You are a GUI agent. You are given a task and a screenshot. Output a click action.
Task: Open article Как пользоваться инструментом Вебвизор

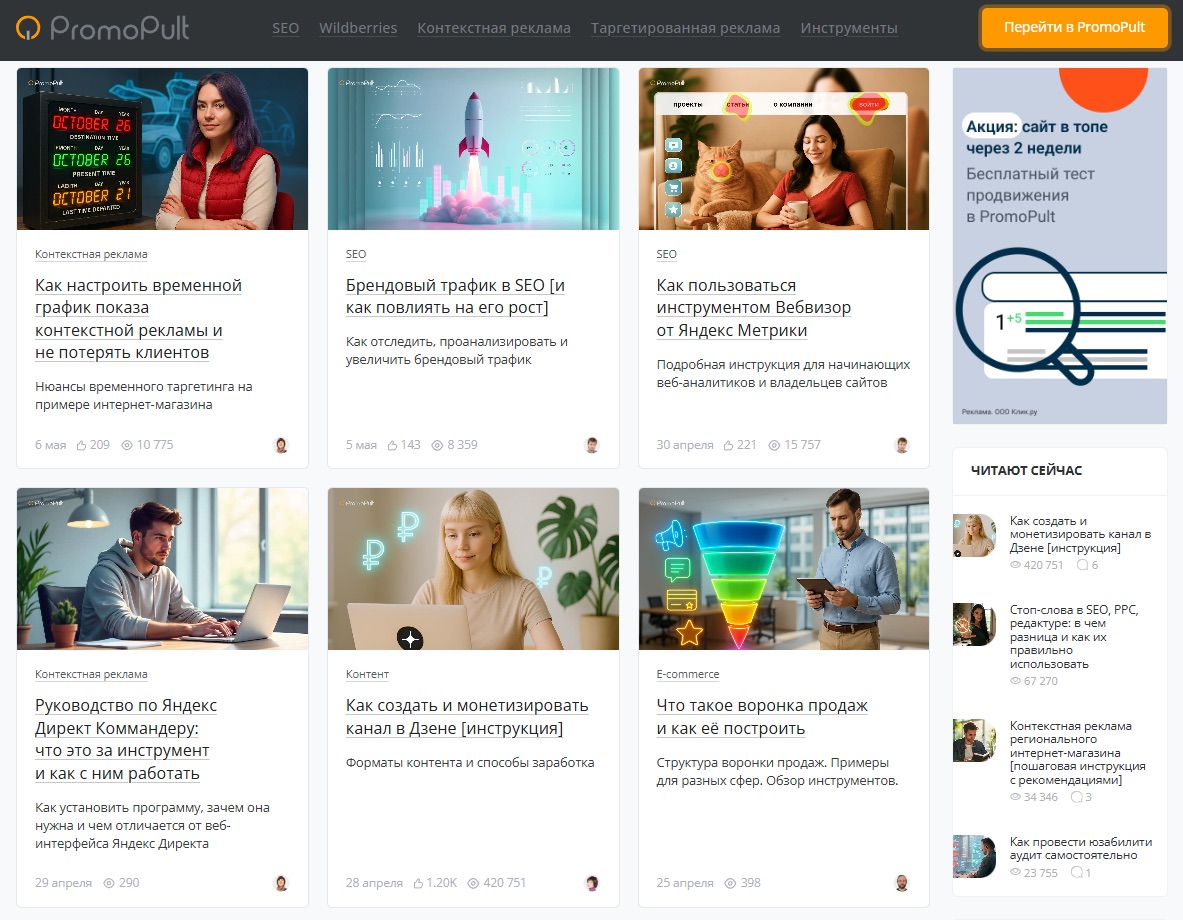pos(753,307)
